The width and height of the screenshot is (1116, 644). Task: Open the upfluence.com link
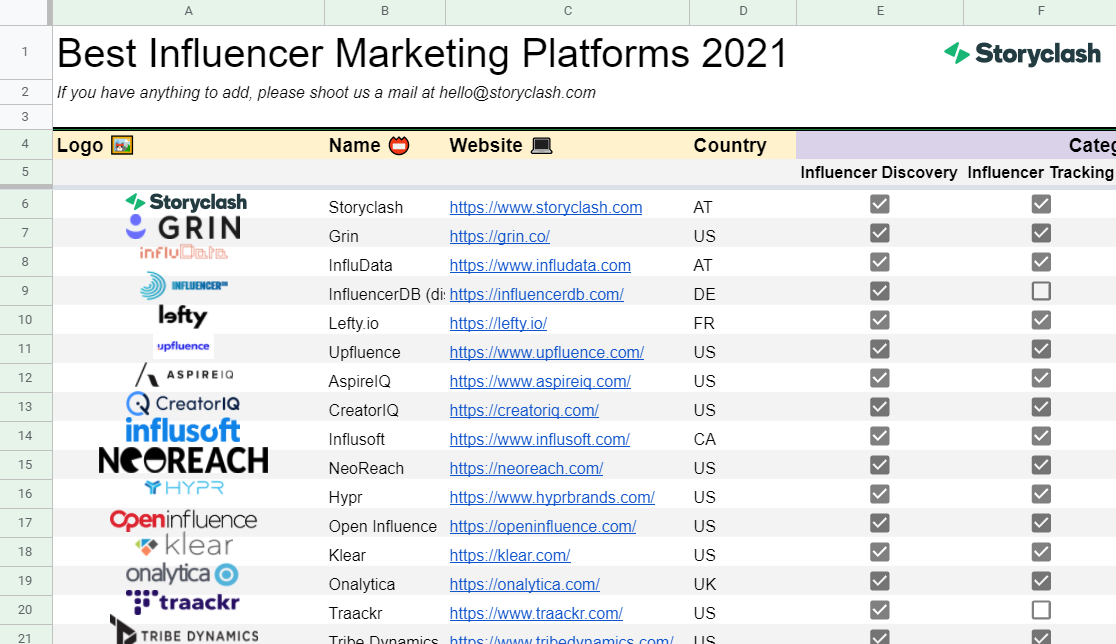pyautogui.click(x=547, y=352)
